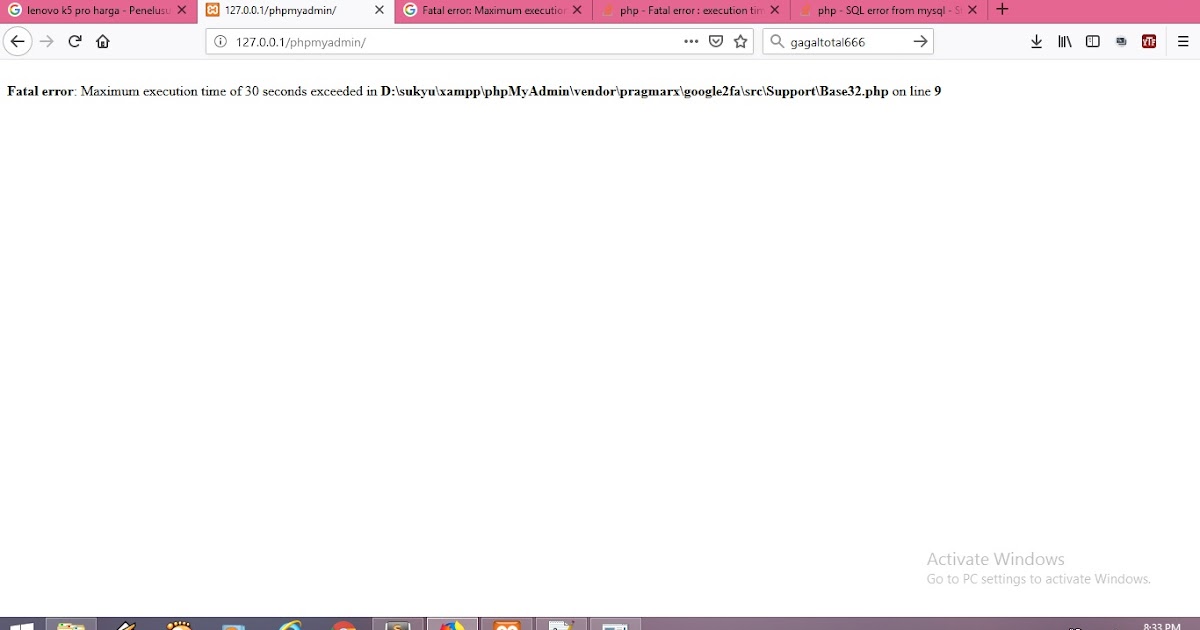Select the 127.0.0.1/phpmyadmin/ tab
Screen dimensions: 1200x630
click(x=296, y=10)
